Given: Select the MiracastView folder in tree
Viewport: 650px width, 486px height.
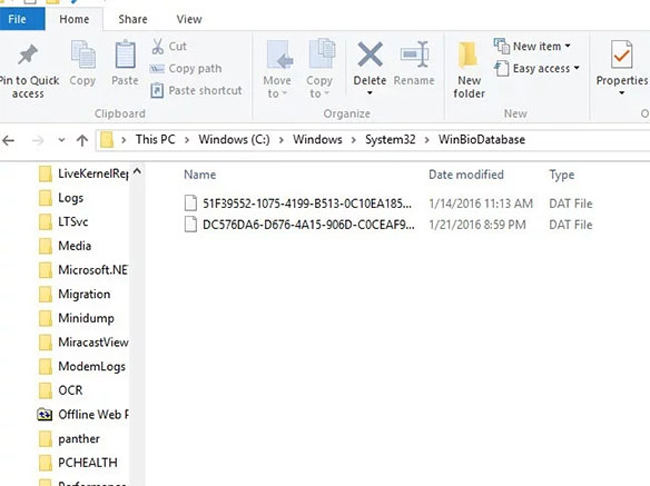Looking at the screenshot, I should [83, 342].
